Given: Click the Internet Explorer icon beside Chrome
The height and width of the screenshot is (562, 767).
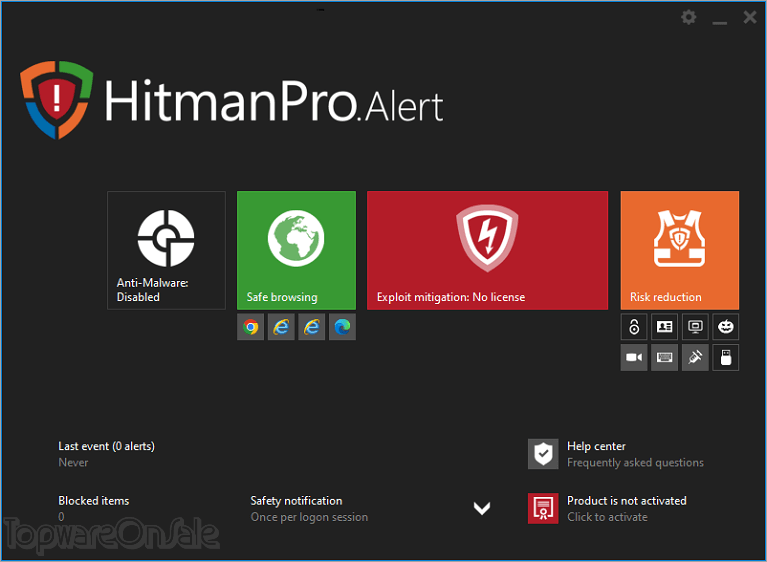Looking at the screenshot, I should pyautogui.click(x=281, y=327).
